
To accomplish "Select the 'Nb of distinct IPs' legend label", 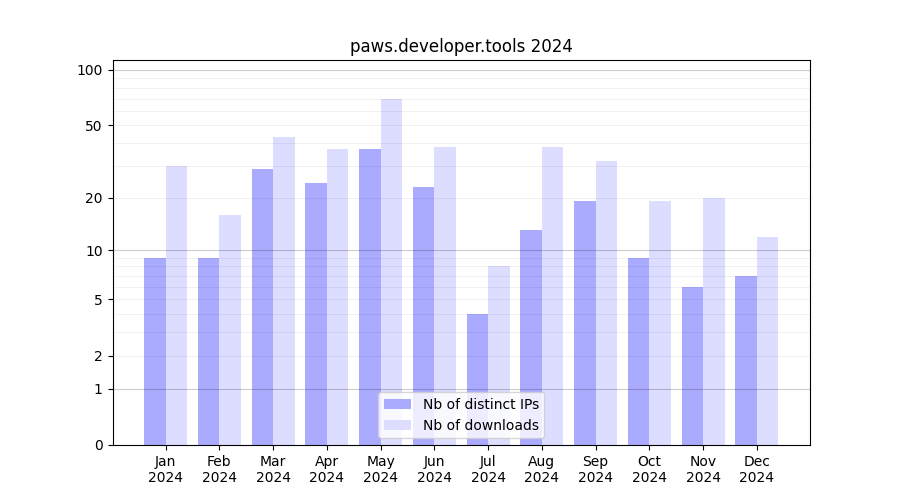I will [x=480, y=404].
